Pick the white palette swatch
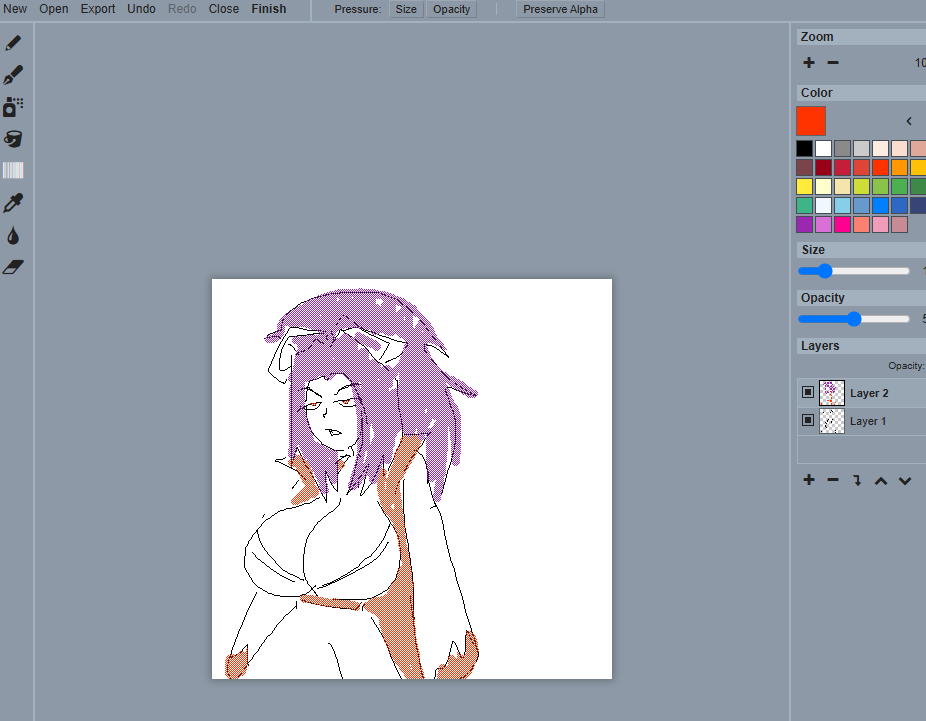926x721 pixels. pyautogui.click(x=823, y=148)
